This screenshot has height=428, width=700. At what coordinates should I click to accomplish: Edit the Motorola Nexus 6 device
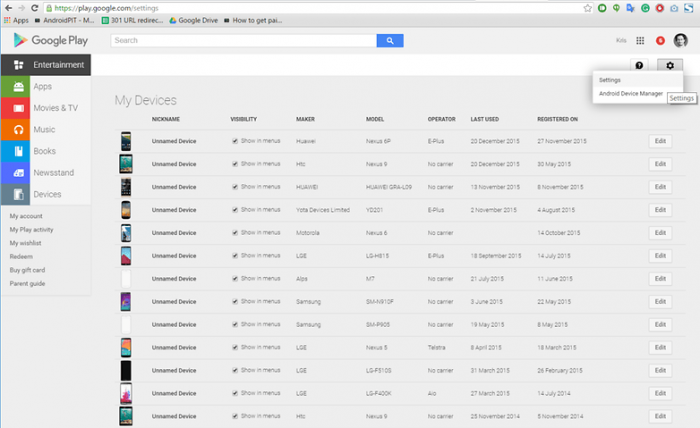[660, 233]
